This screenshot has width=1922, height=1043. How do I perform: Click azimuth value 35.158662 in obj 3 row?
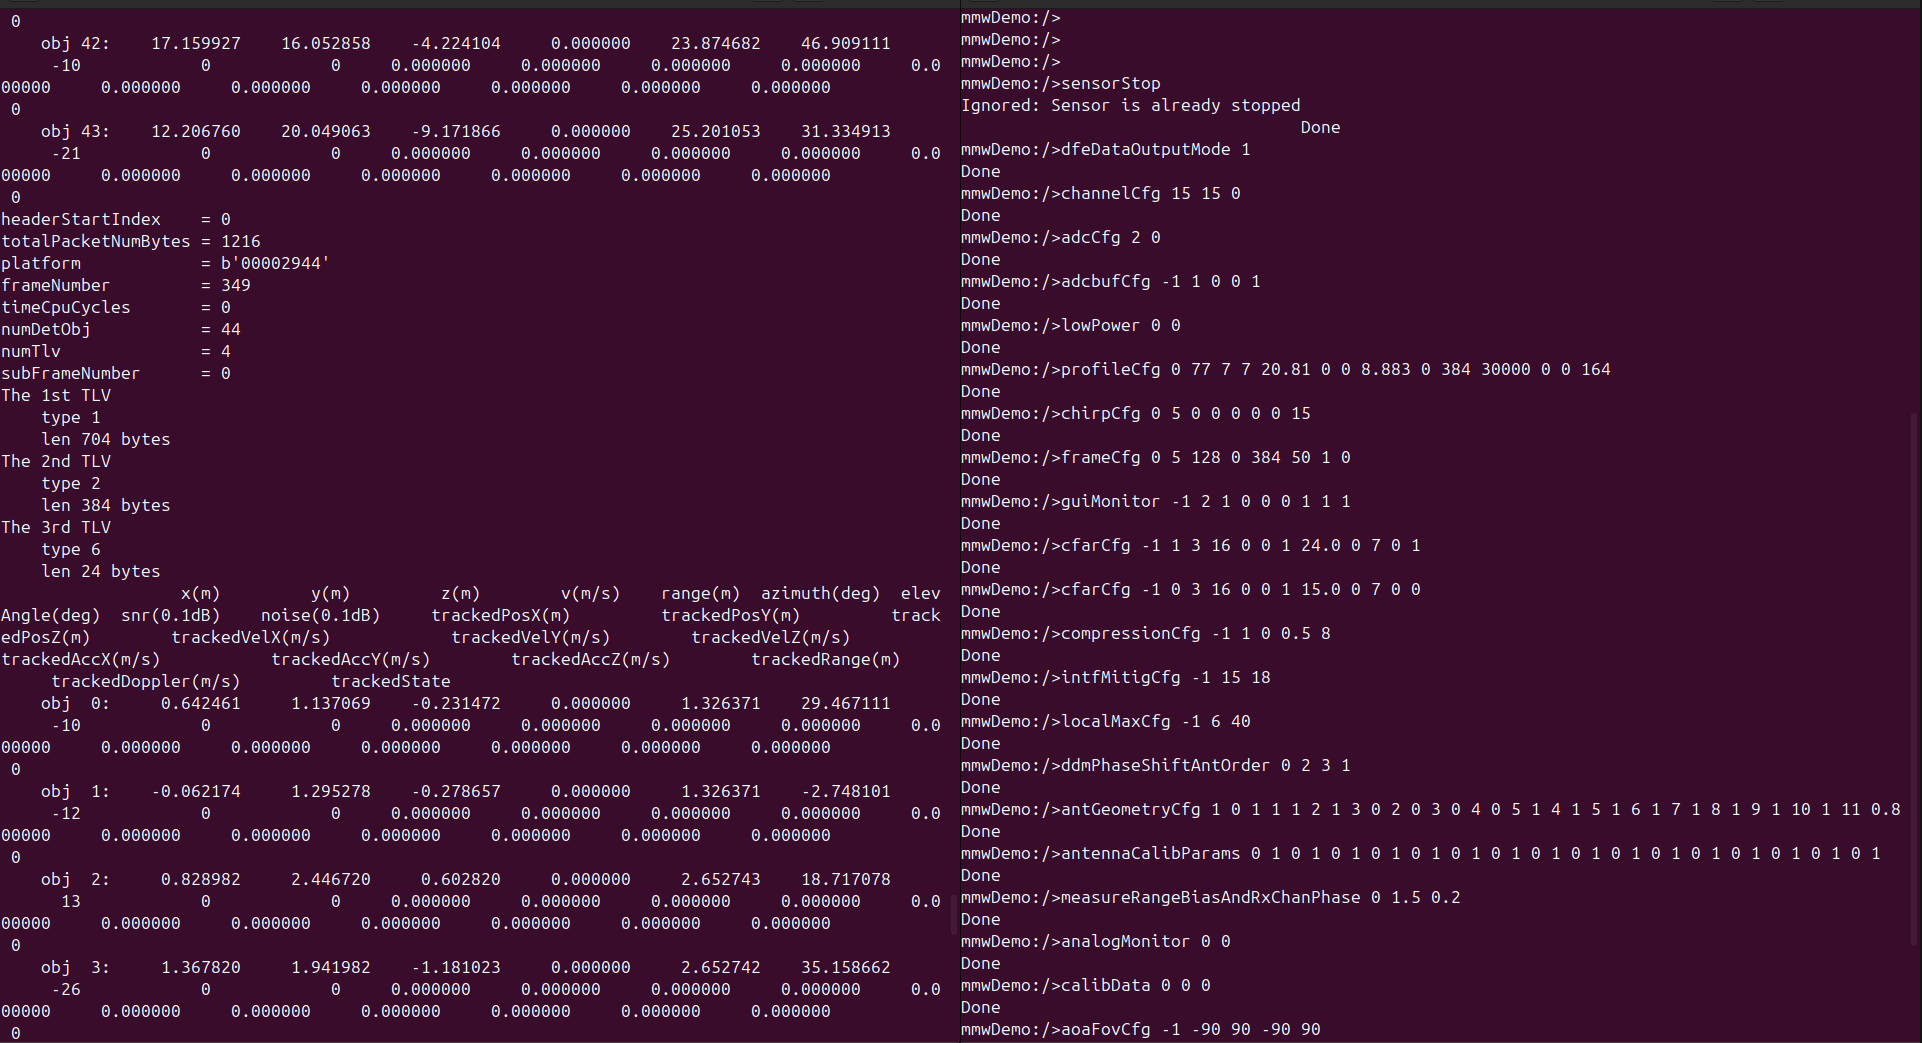(x=846, y=968)
